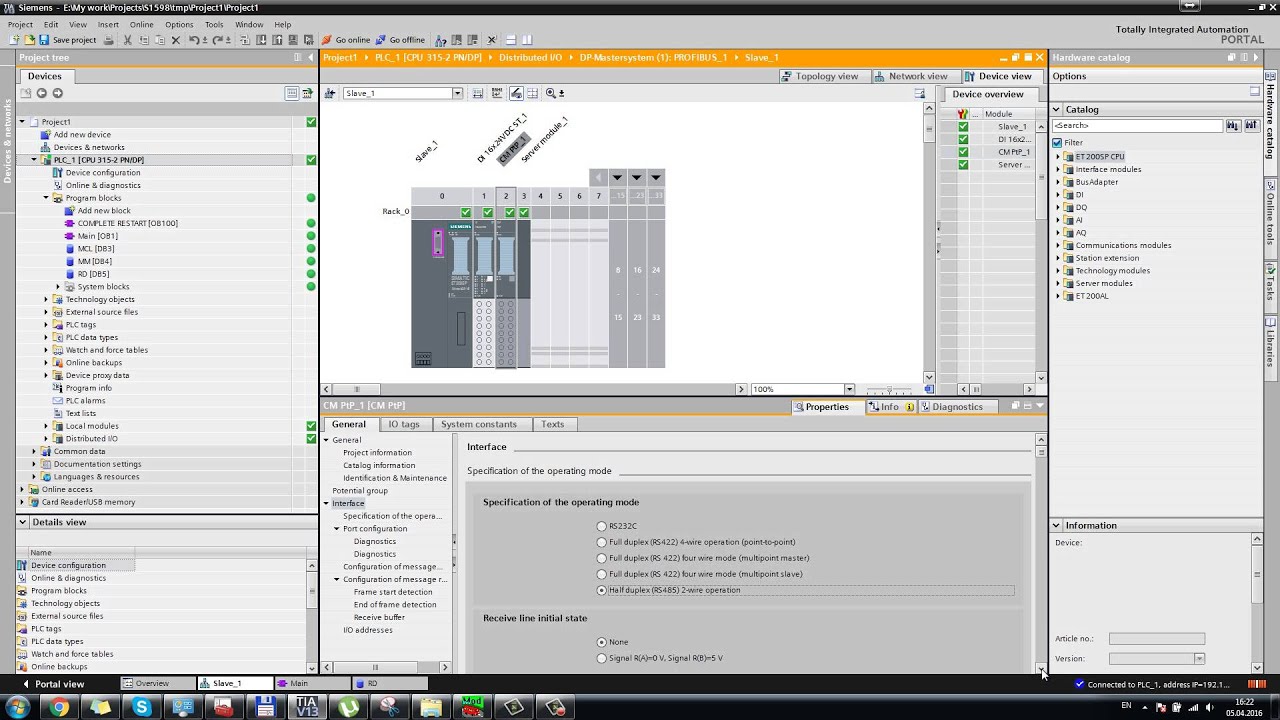Screen dimensions: 1280x720
Task: Open the Online menu
Action: 141,24
